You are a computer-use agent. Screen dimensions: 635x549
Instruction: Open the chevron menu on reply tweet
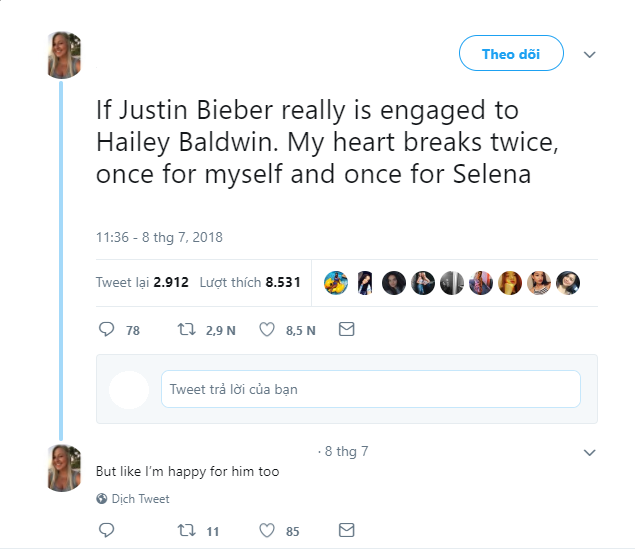589,453
